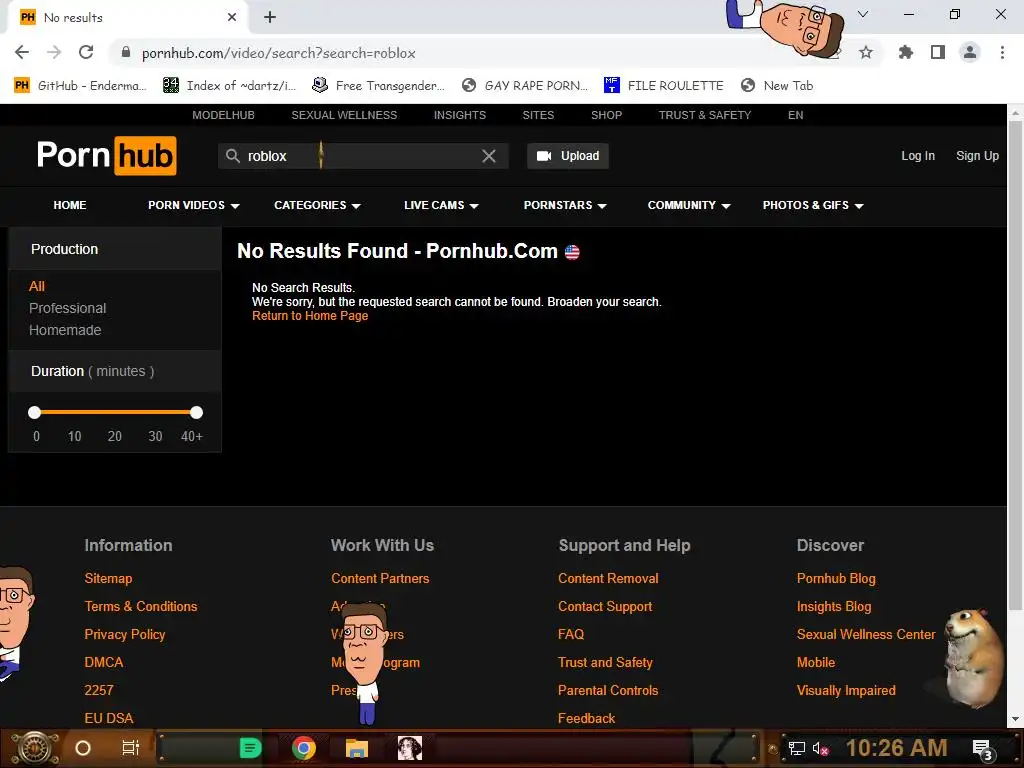Open the Chrome icon on the taskbar
This screenshot has height=768, width=1024.
[304, 748]
